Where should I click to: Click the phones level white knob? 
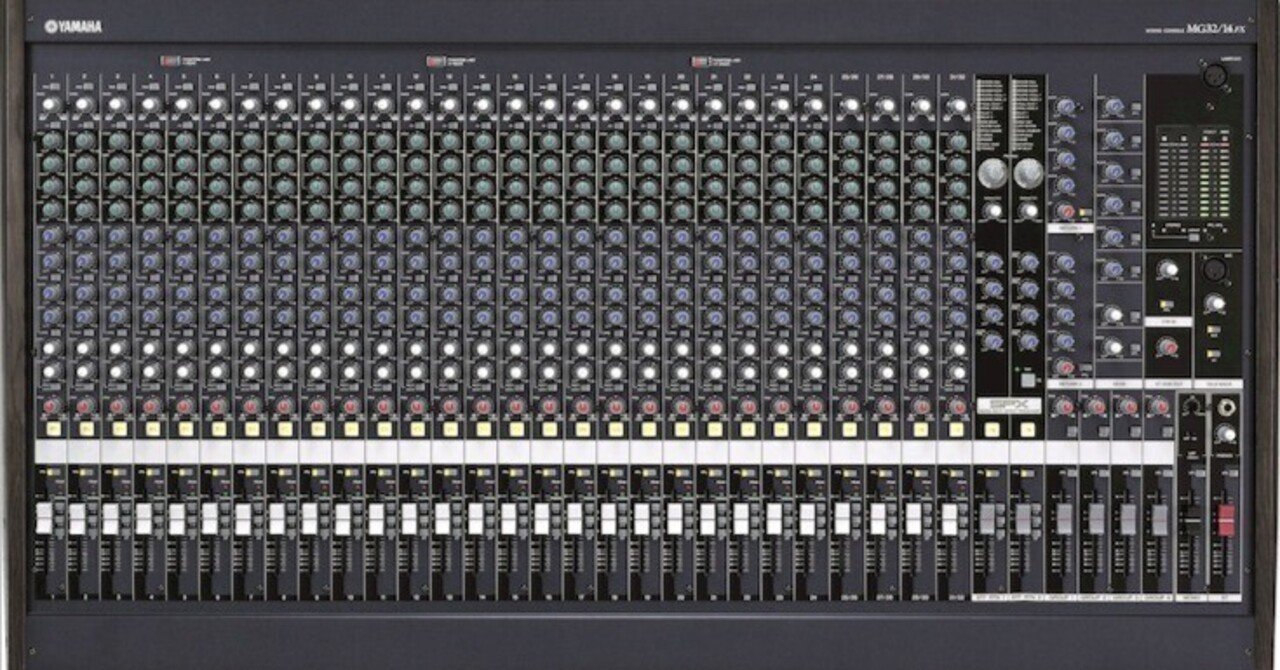tap(1226, 434)
